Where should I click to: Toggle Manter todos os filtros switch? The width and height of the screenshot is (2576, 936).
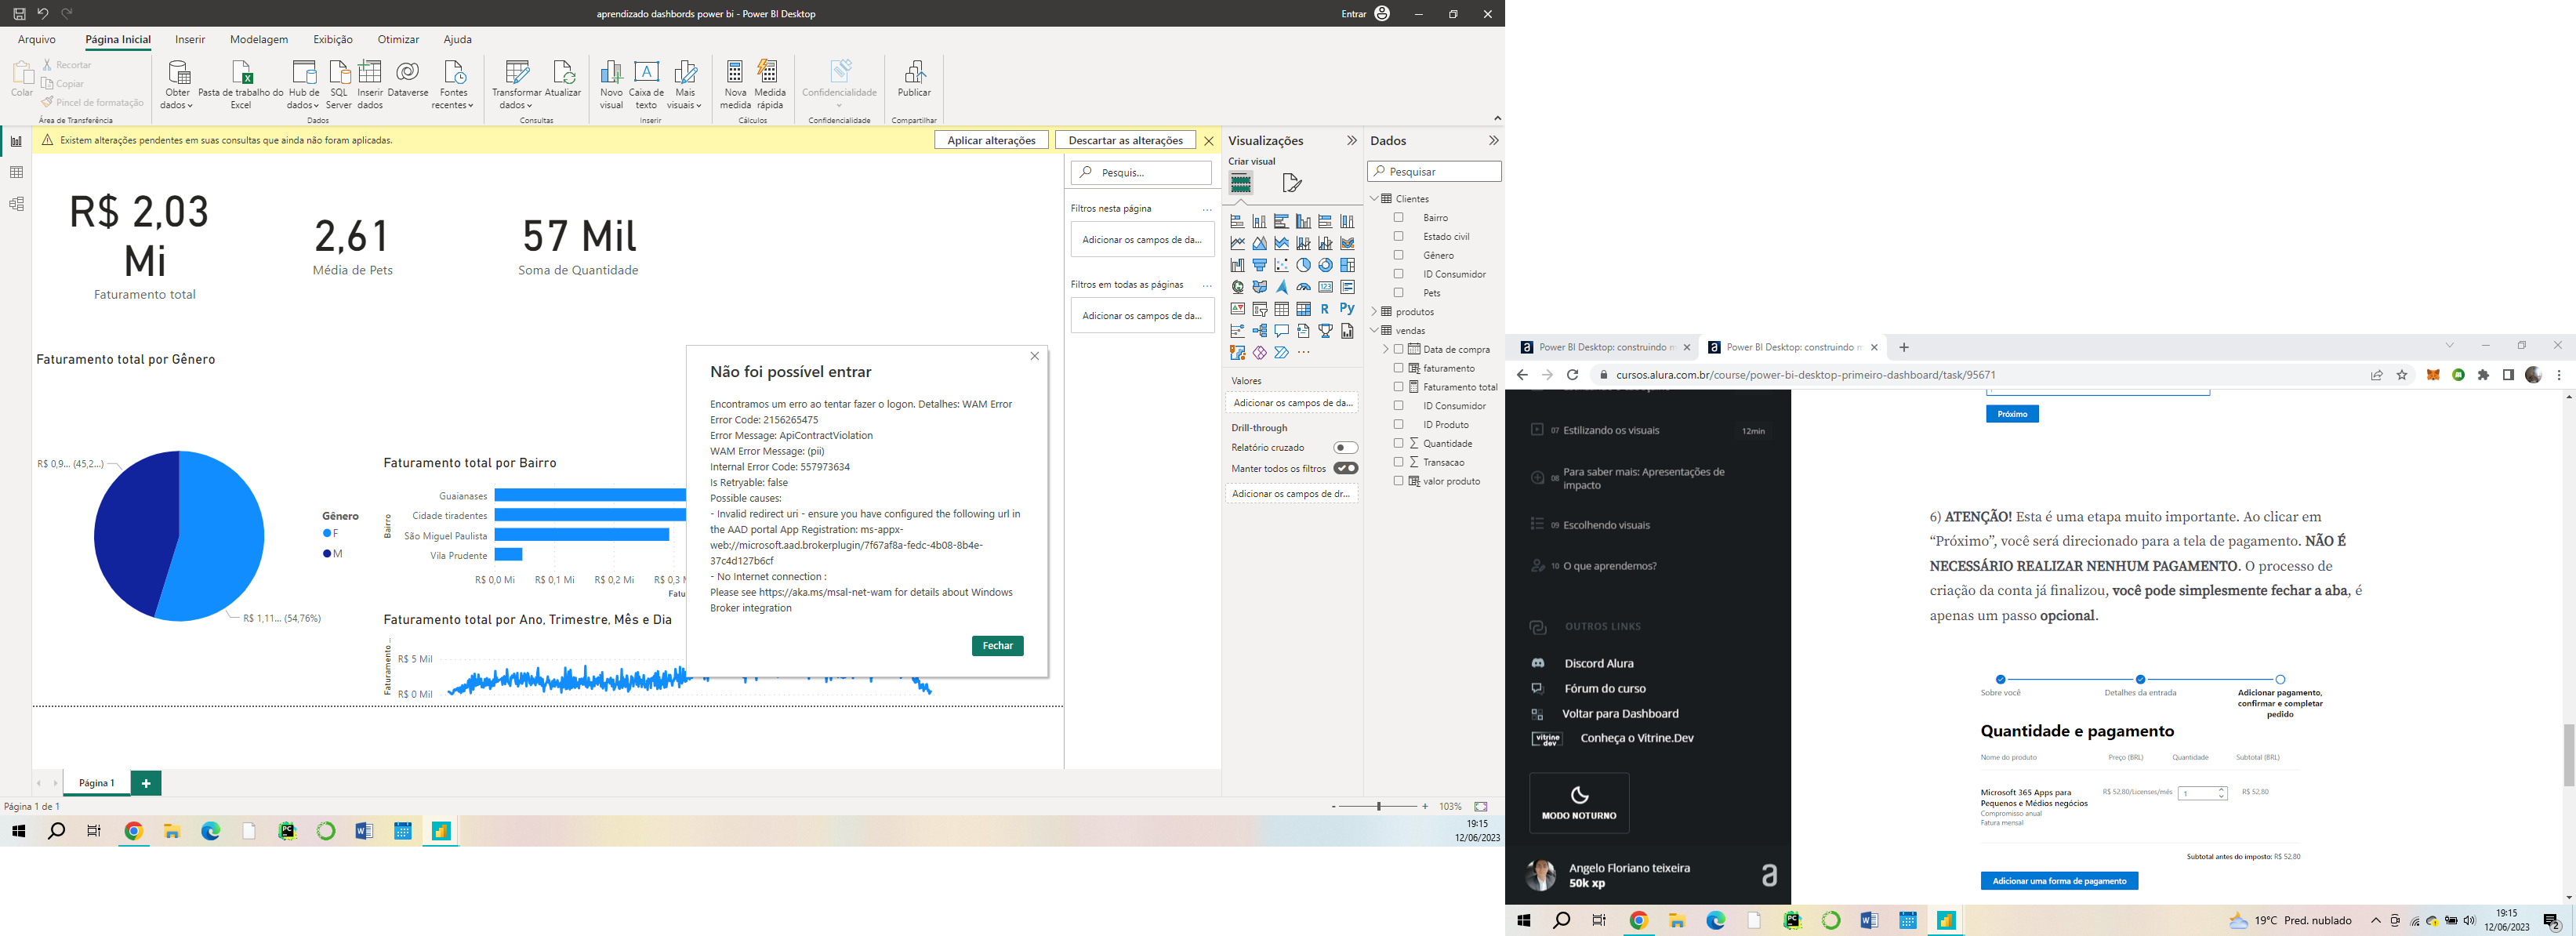[x=1346, y=468]
